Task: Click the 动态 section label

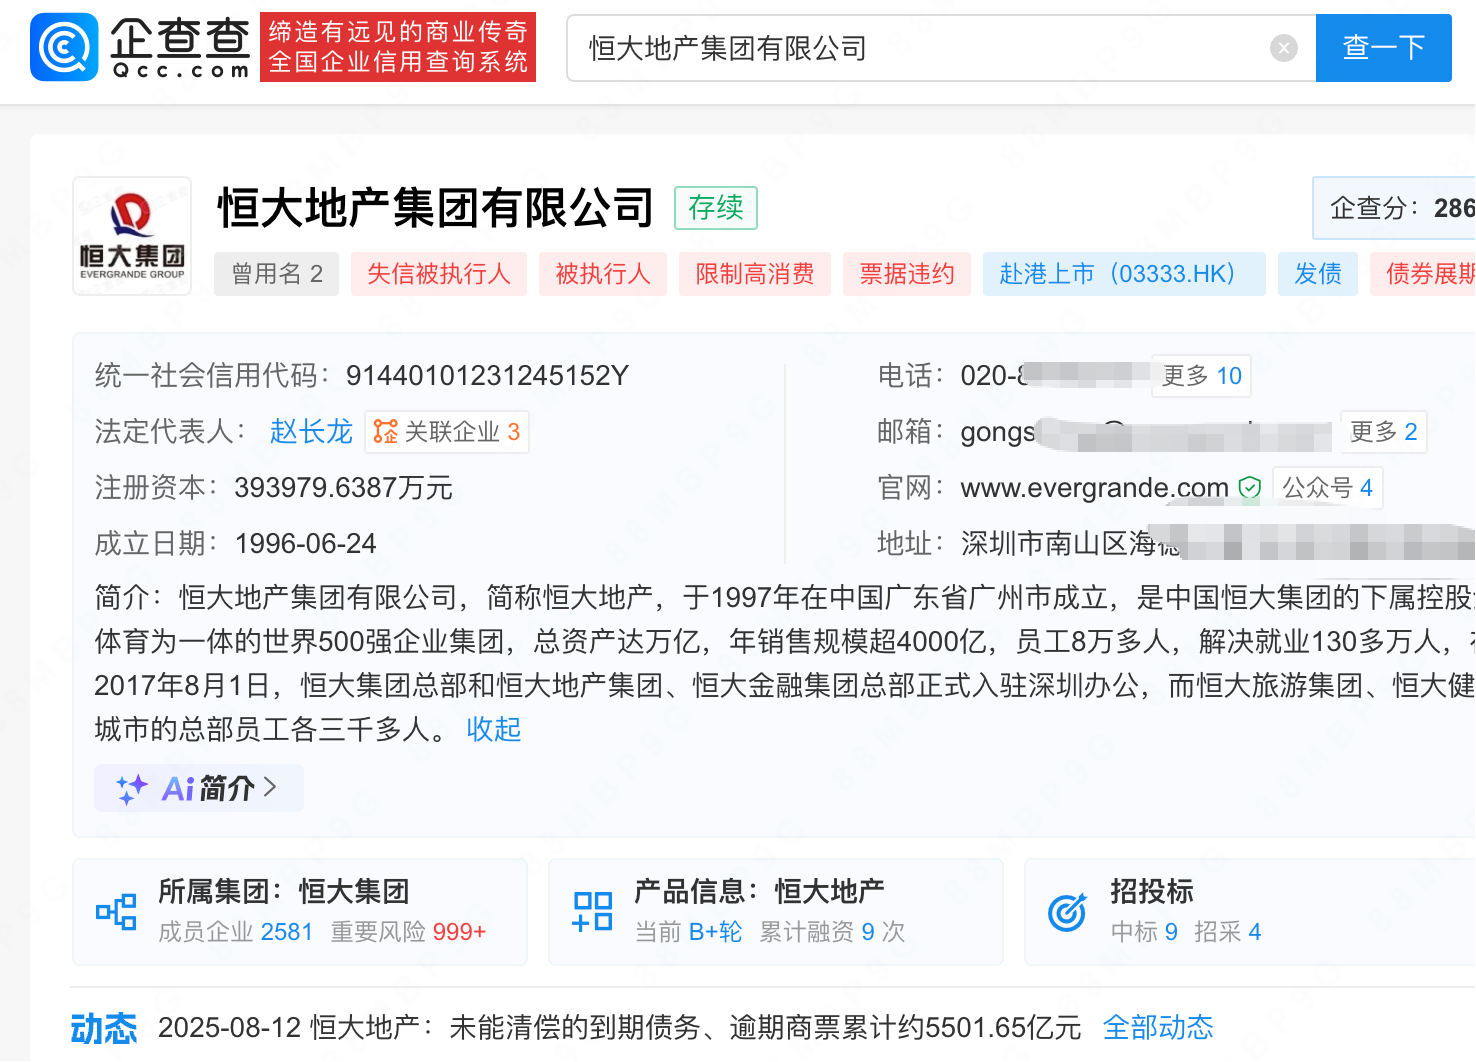Action: pyautogui.click(x=104, y=1028)
